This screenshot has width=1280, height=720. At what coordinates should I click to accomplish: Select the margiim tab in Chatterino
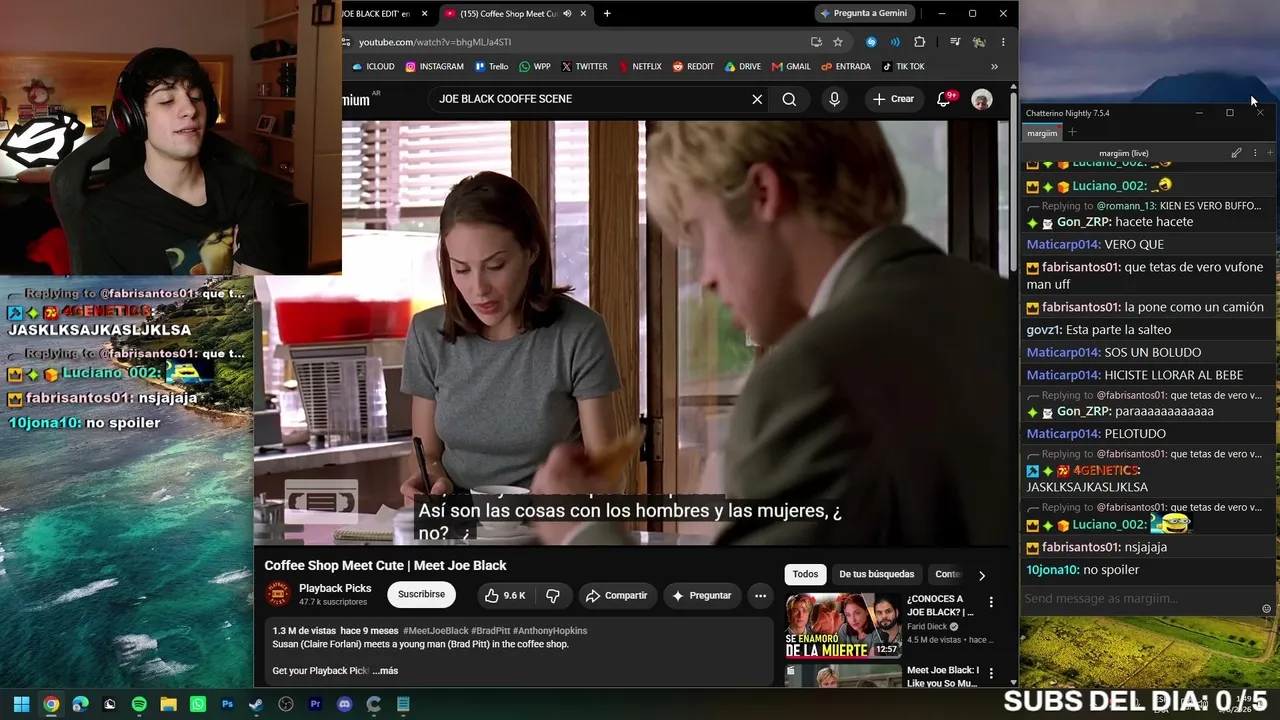click(1042, 133)
